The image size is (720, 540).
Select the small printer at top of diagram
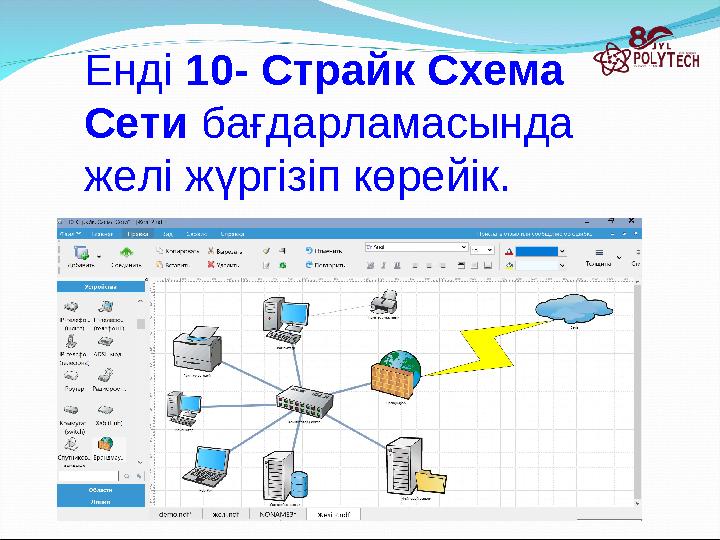click(x=384, y=303)
